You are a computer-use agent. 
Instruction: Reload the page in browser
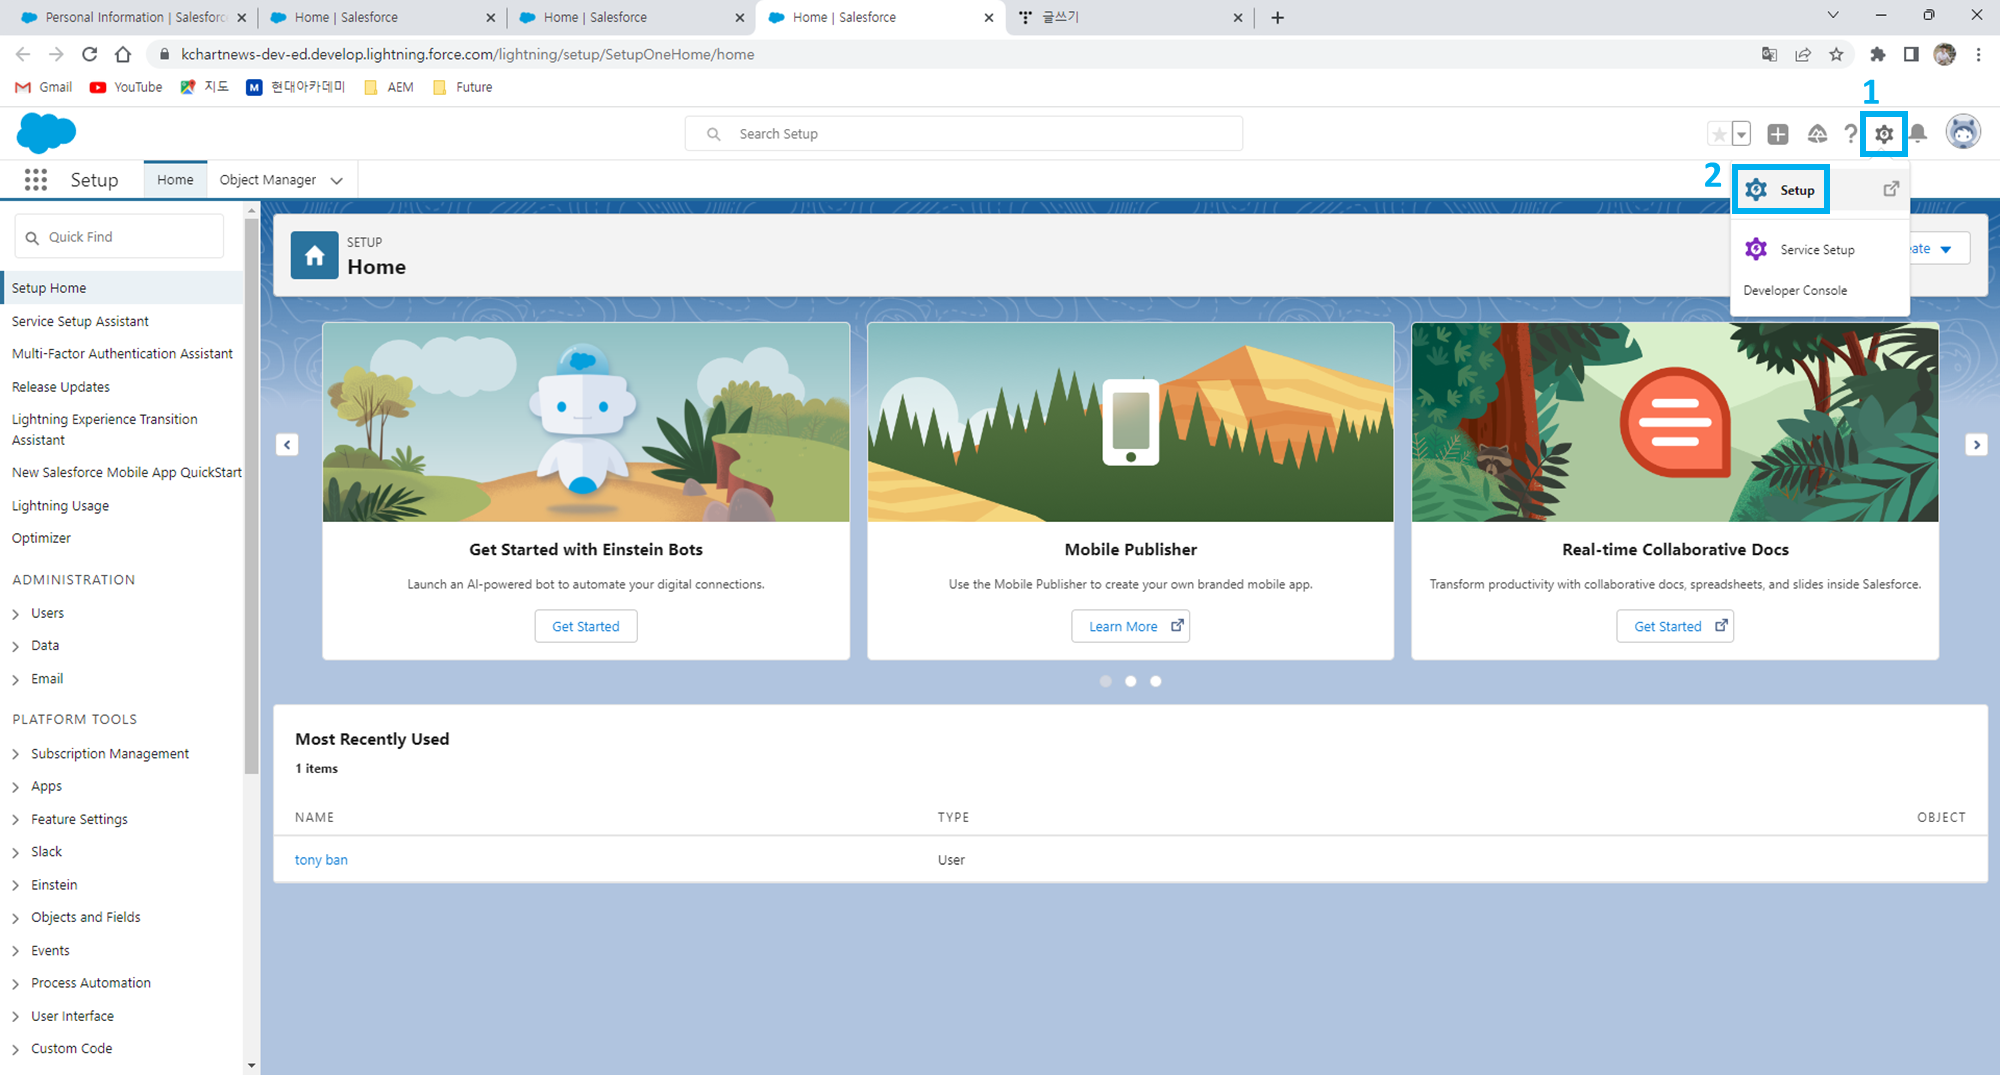pyautogui.click(x=90, y=54)
